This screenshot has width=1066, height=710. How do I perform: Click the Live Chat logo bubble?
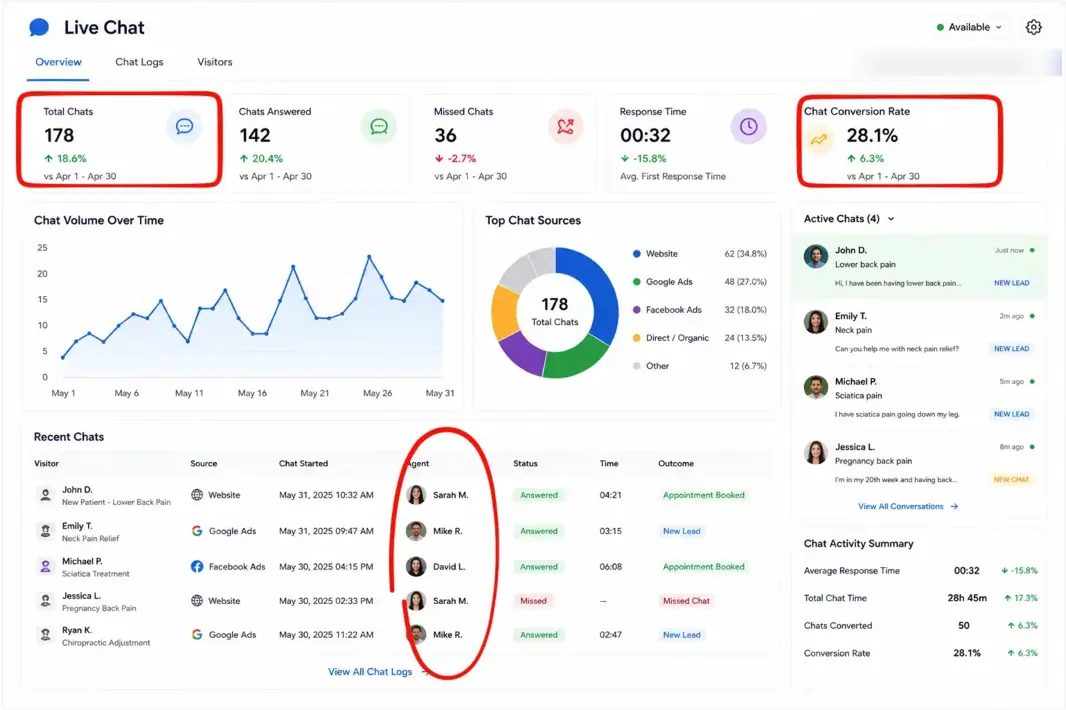tap(39, 27)
